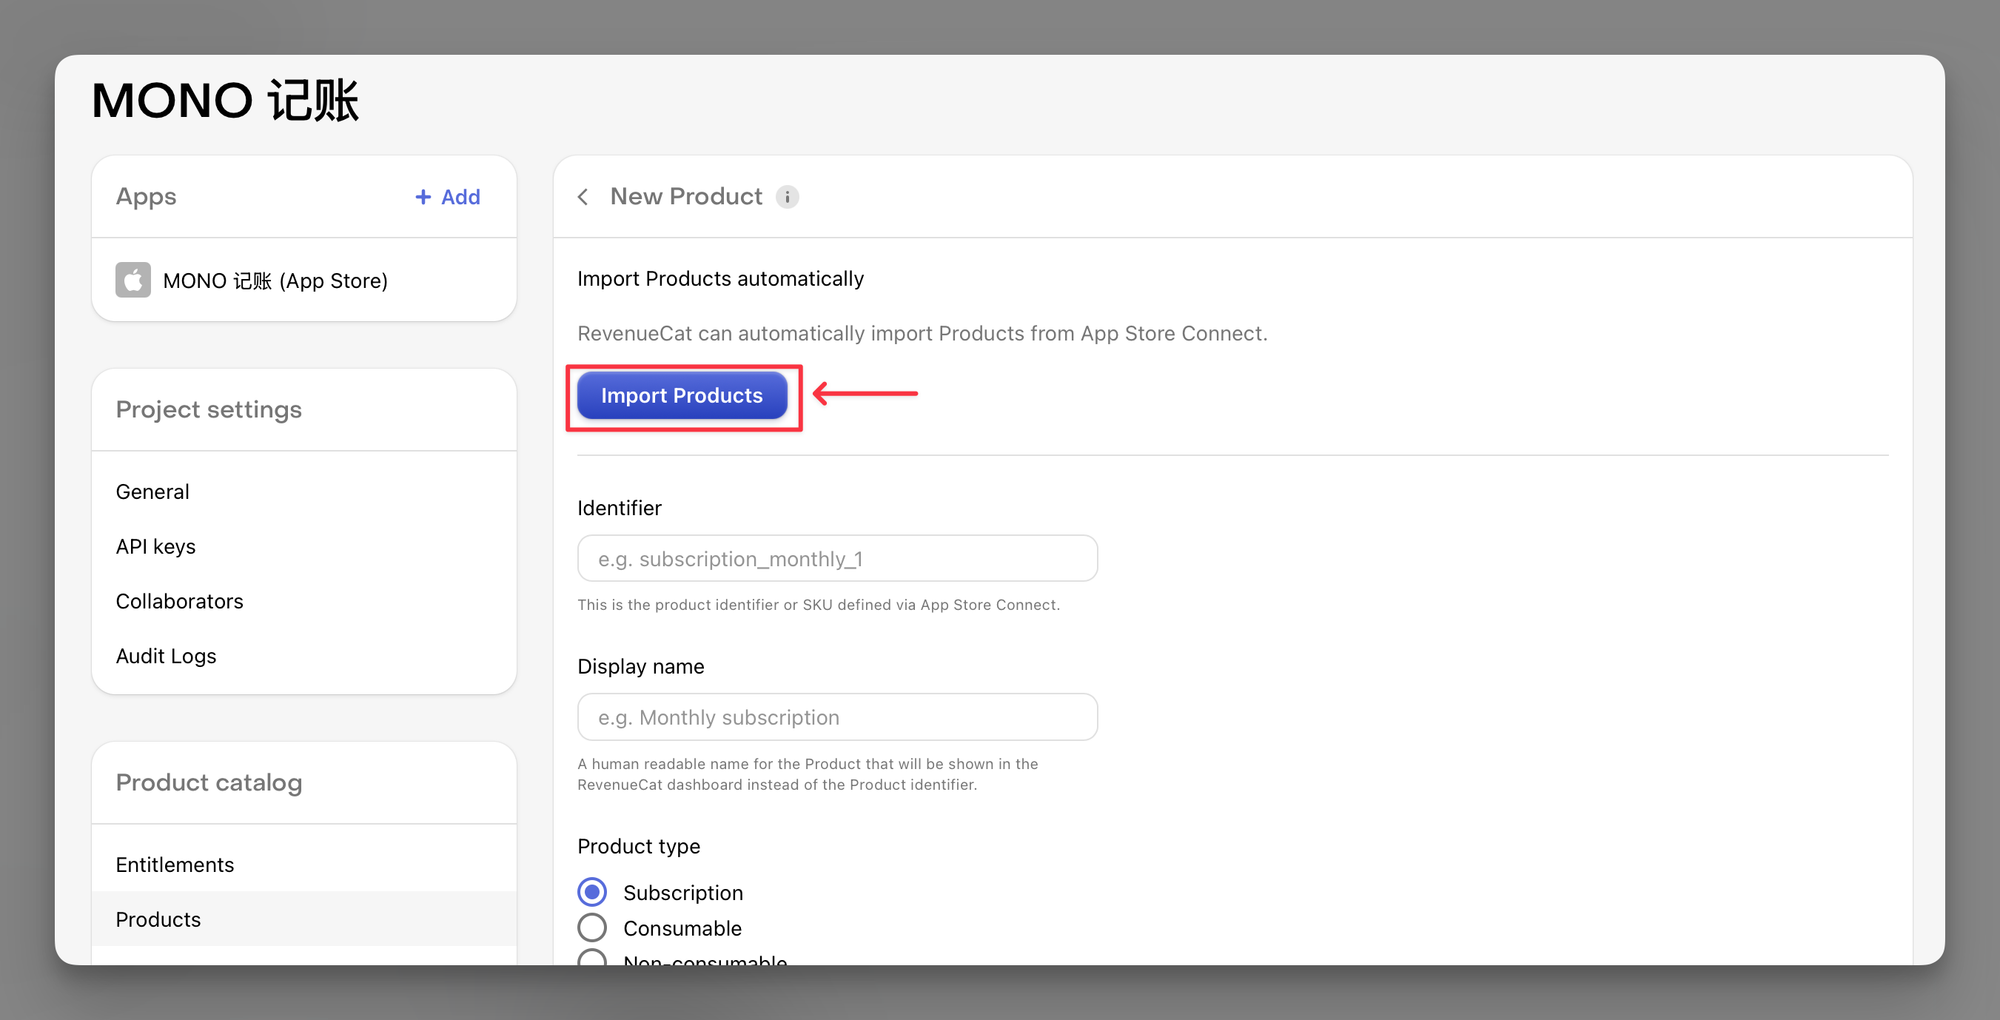This screenshot has height=1020, width=2000.
Task: Click the New Product heading text
Action: point(686,197)
